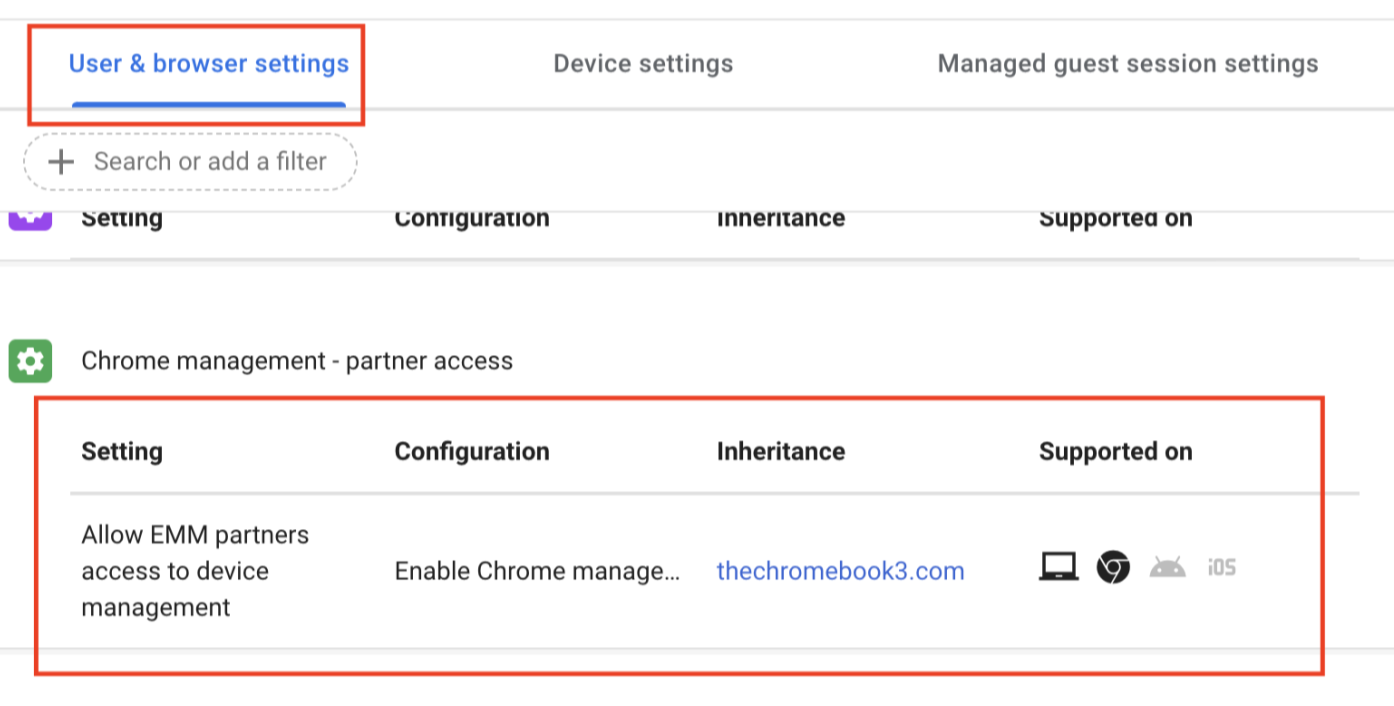
Task: Click the Chrome browser supported-platform icon
Action: [x=1113, y=568]
